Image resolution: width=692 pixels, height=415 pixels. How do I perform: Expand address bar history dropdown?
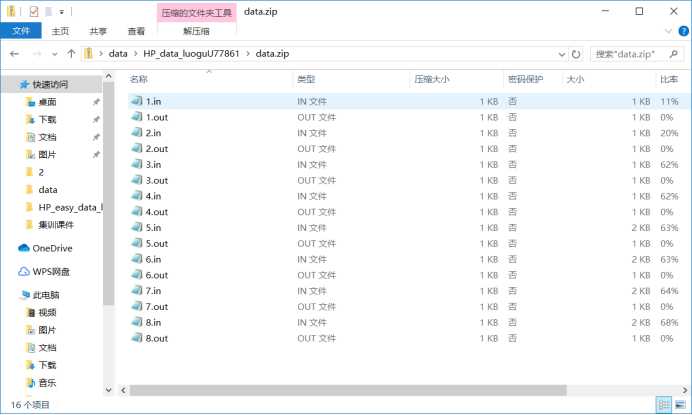click(x=562, y=54)
